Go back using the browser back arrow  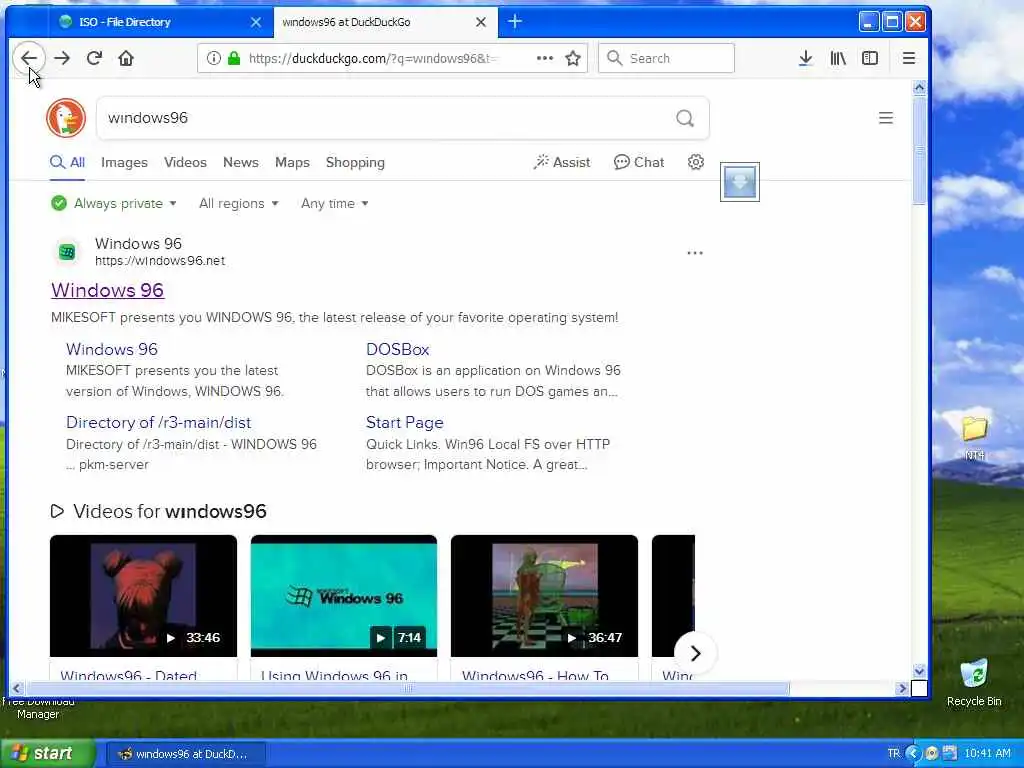pos(29,58)
